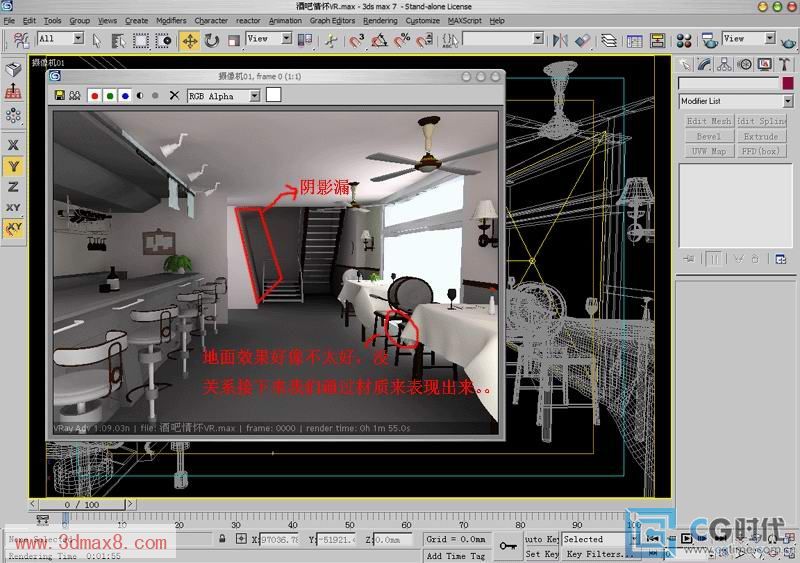800x563 pixels.
Task: Open Key Filters dialog
Action: (x=600, y=553)
